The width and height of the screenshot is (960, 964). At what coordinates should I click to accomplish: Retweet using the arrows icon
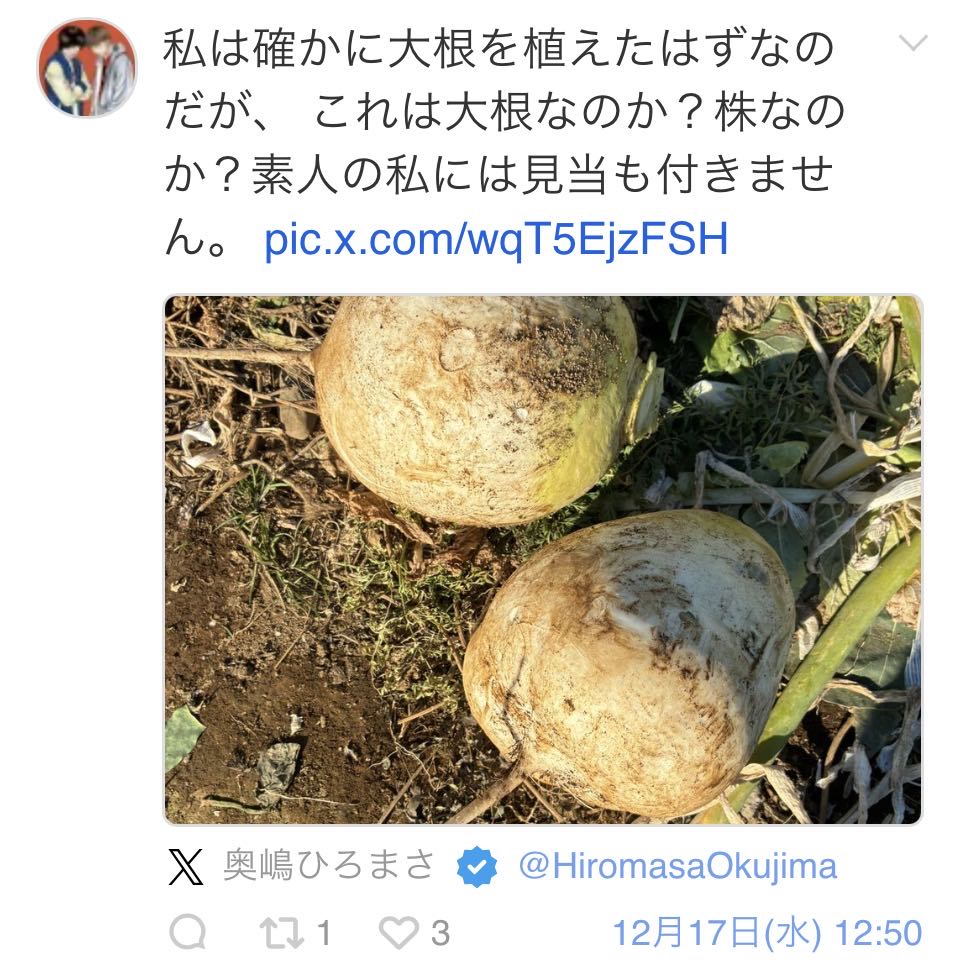click(x=281, y=933)
